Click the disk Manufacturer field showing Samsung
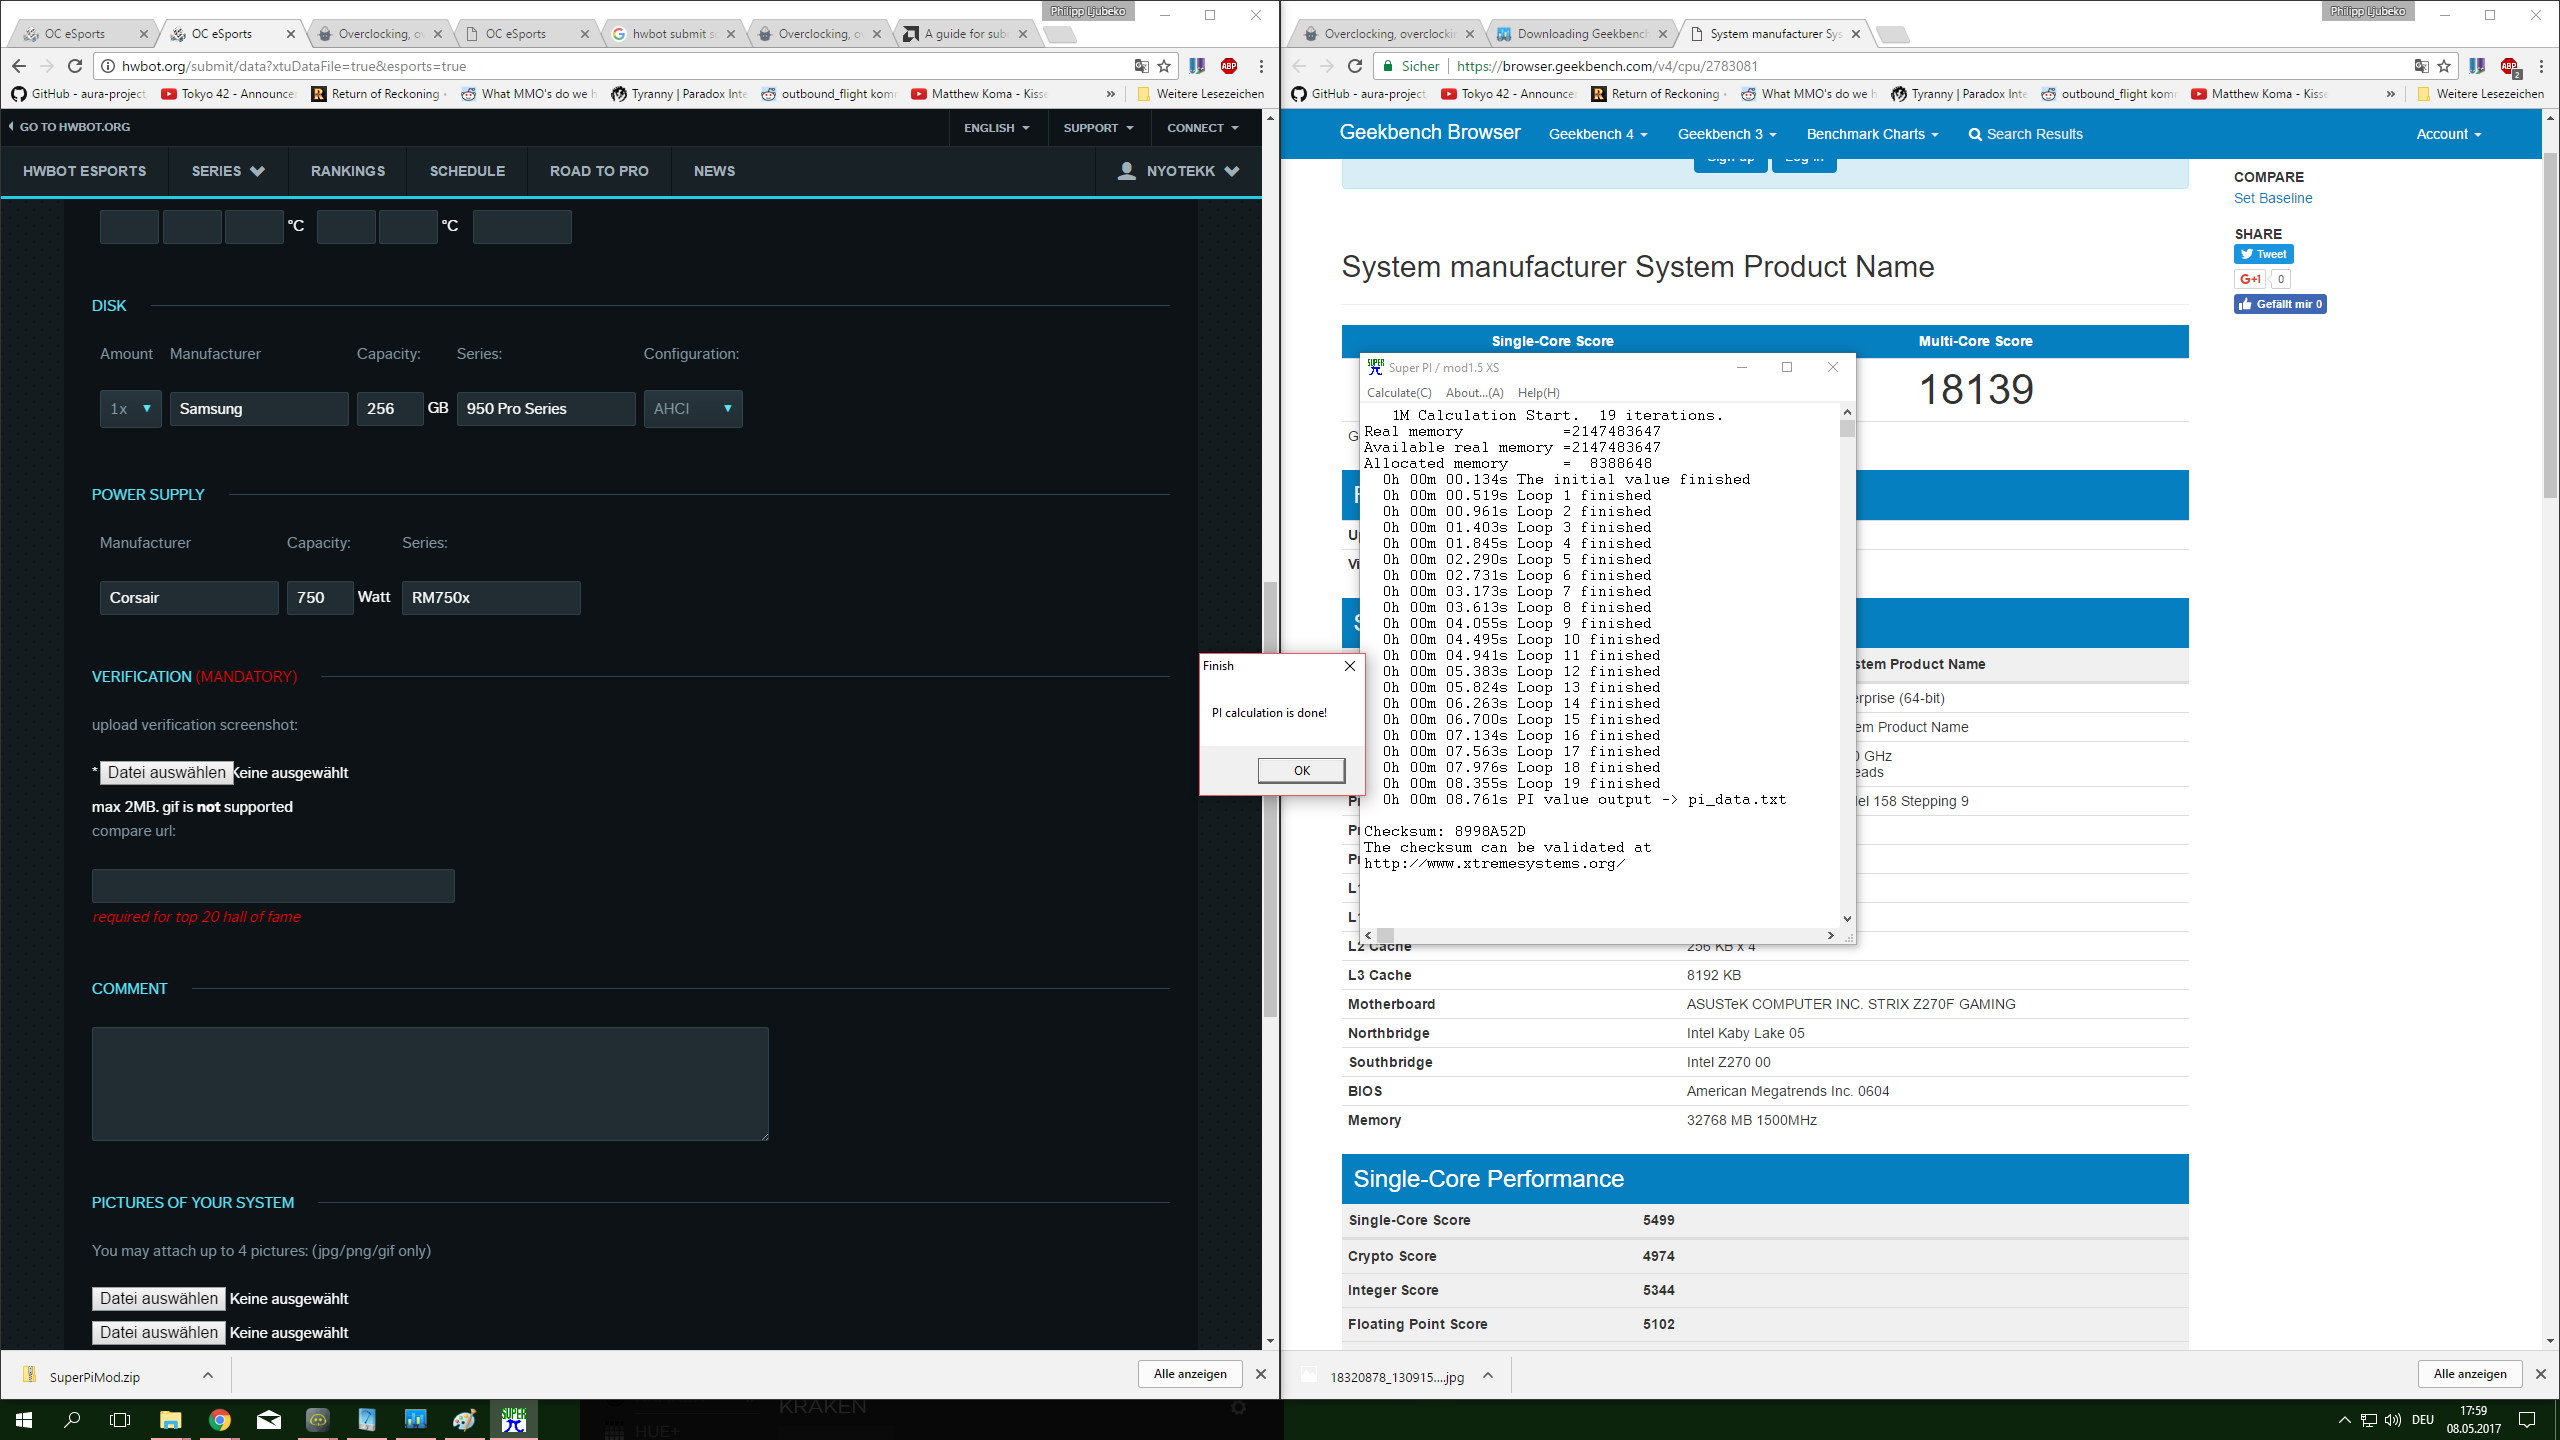2560x1440 pixels. (x=259, y=409)
